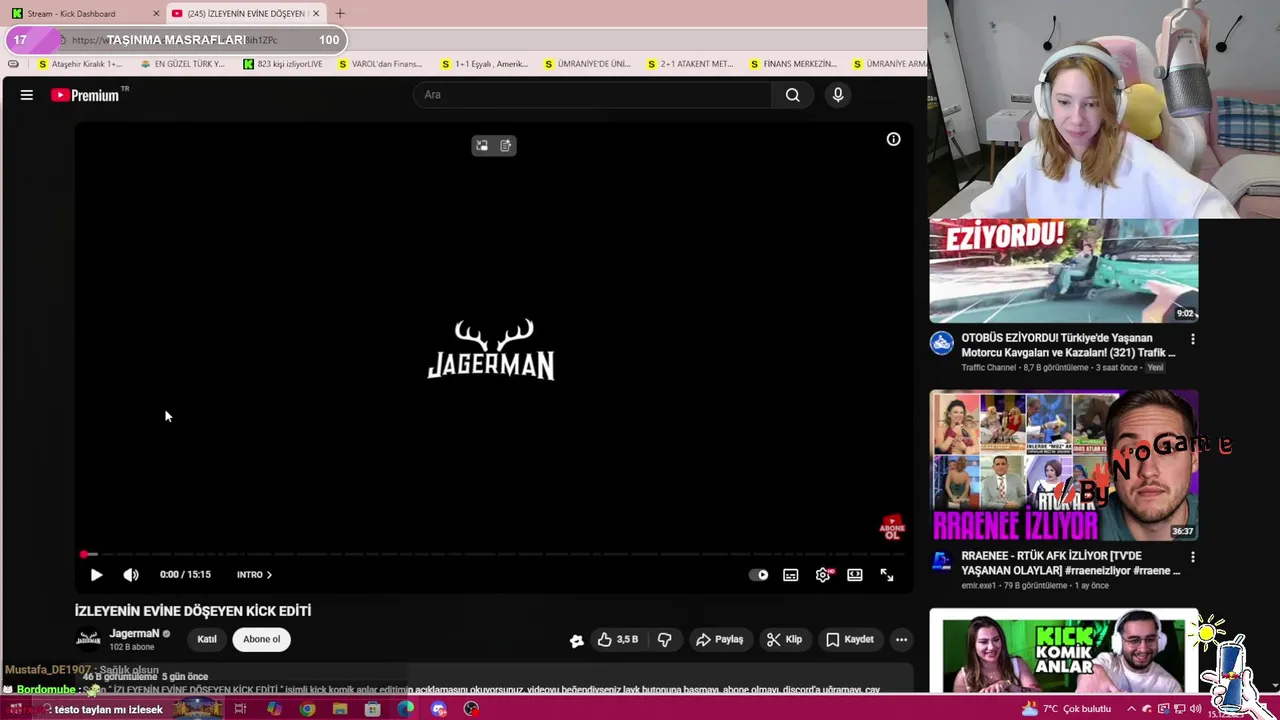Open options for RRAENEE RTÜK AFK video

point(1192,557)
